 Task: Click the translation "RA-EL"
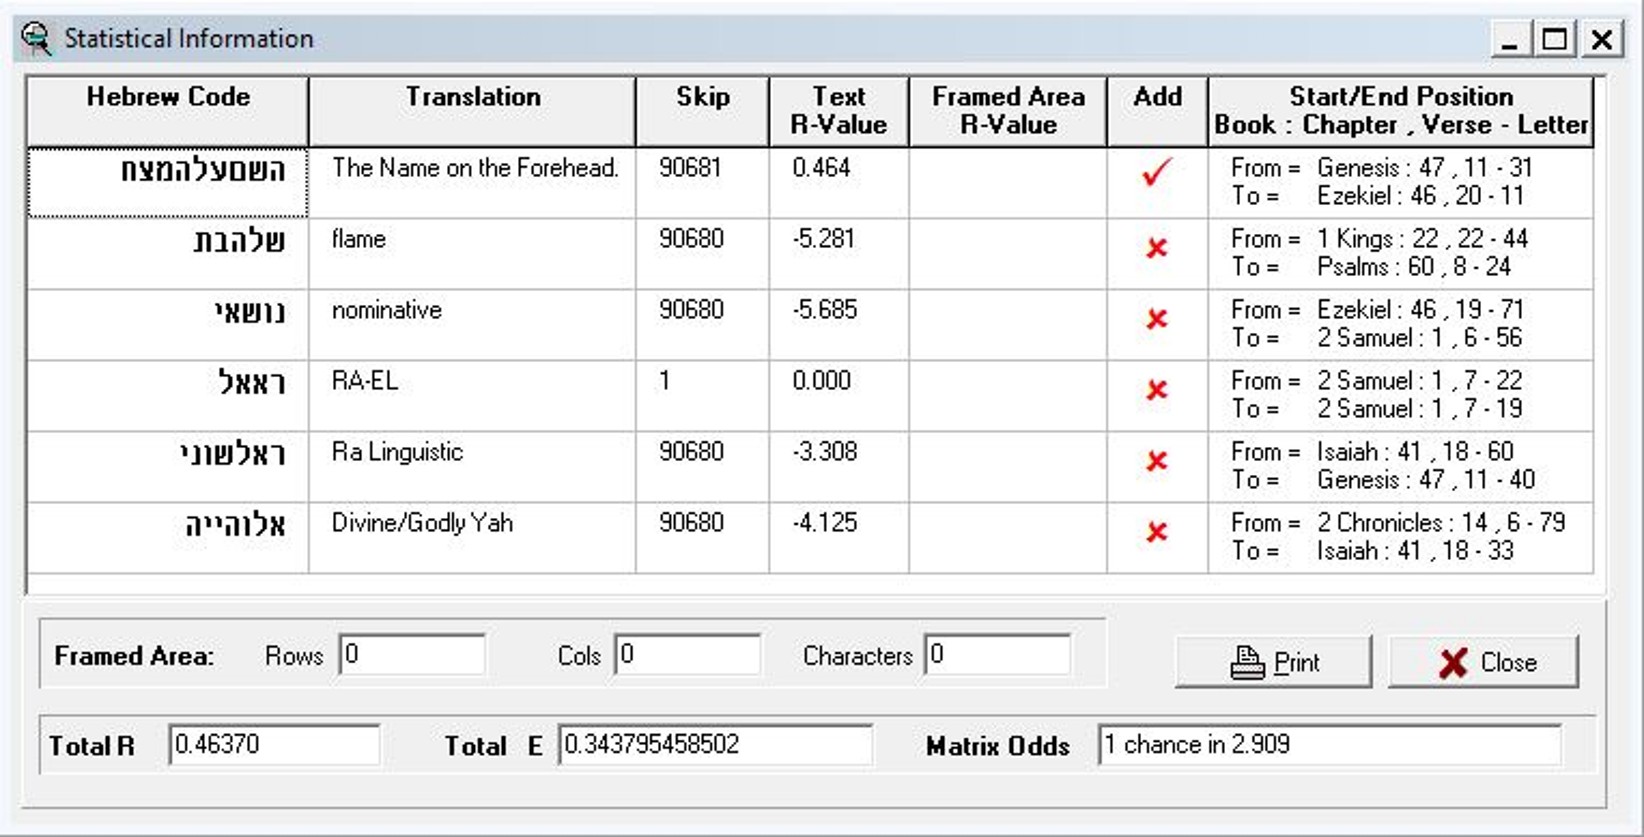click(x=365, y=381)
